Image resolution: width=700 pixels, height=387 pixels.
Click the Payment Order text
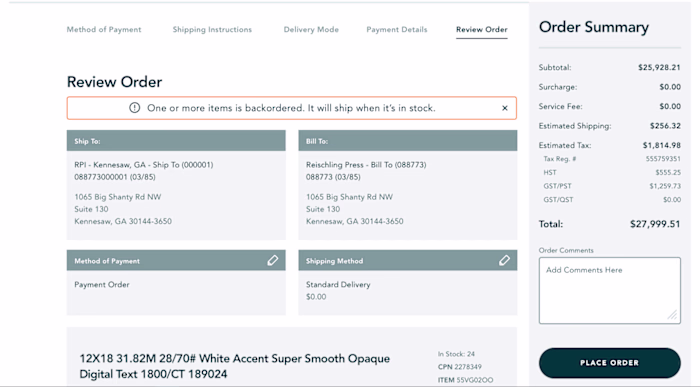(x=102, y=284)
